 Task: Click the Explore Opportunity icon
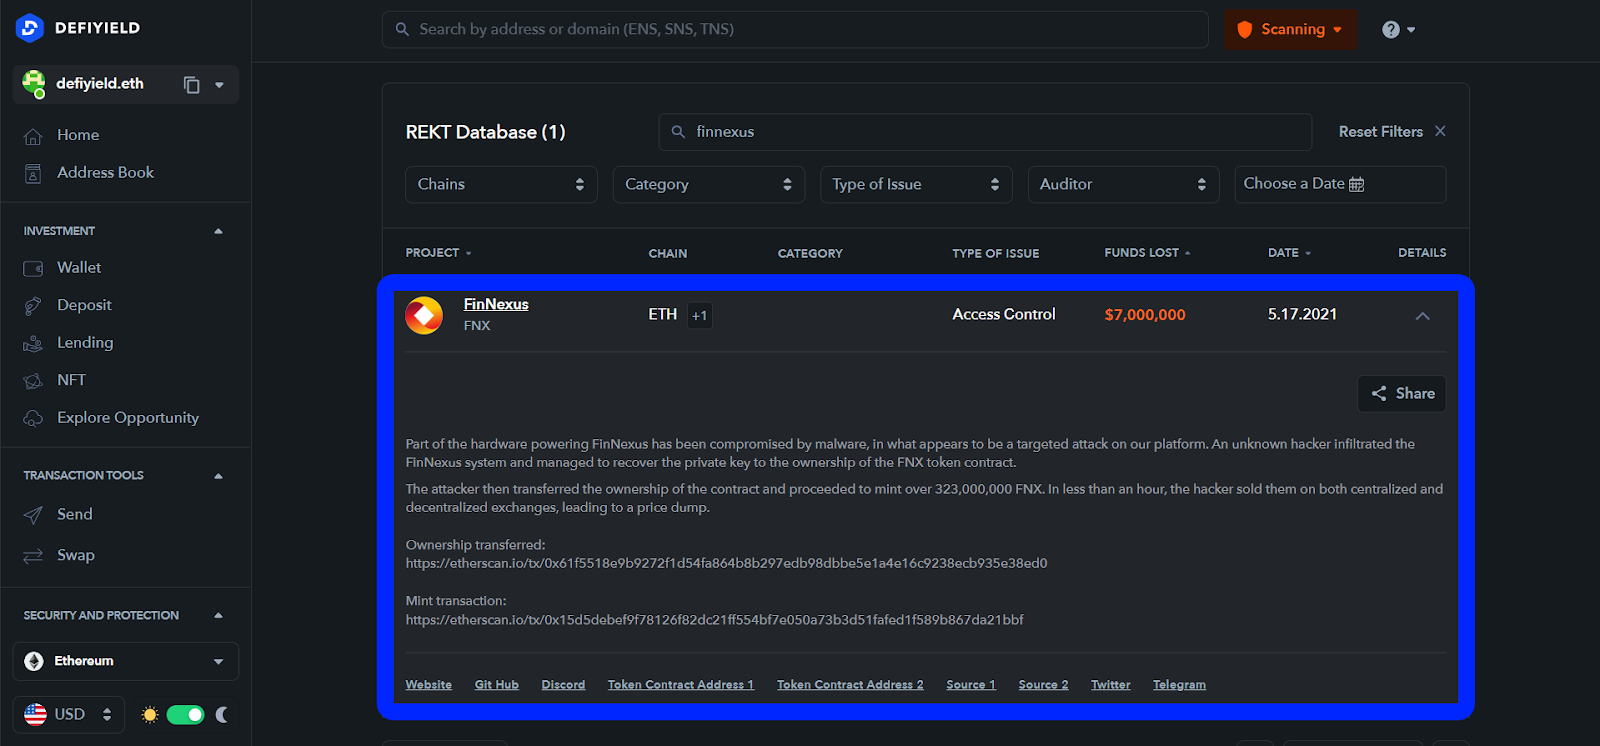33,418
